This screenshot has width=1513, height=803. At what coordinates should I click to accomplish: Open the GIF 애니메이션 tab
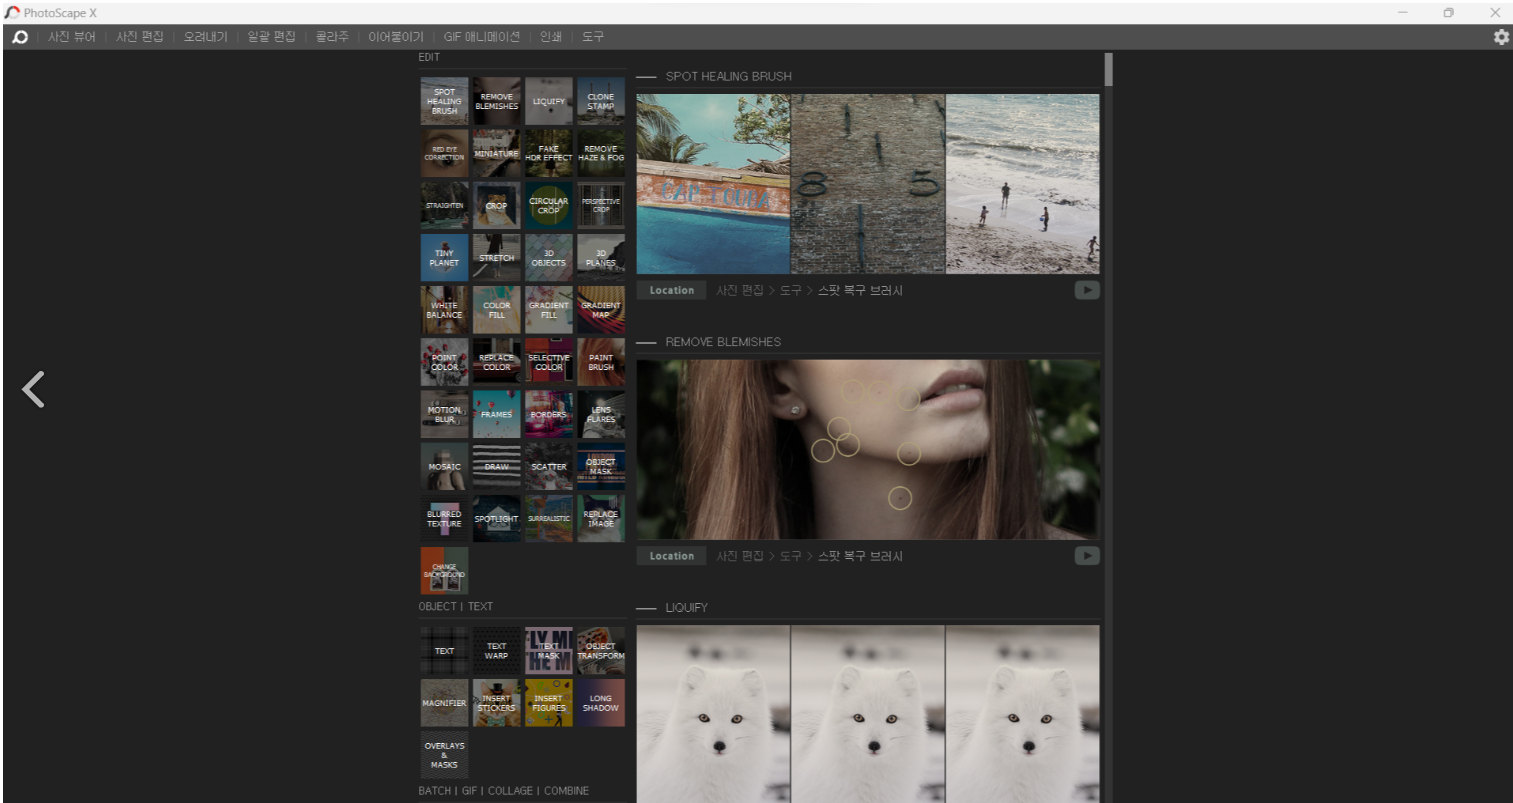click(x=482, y=37)
